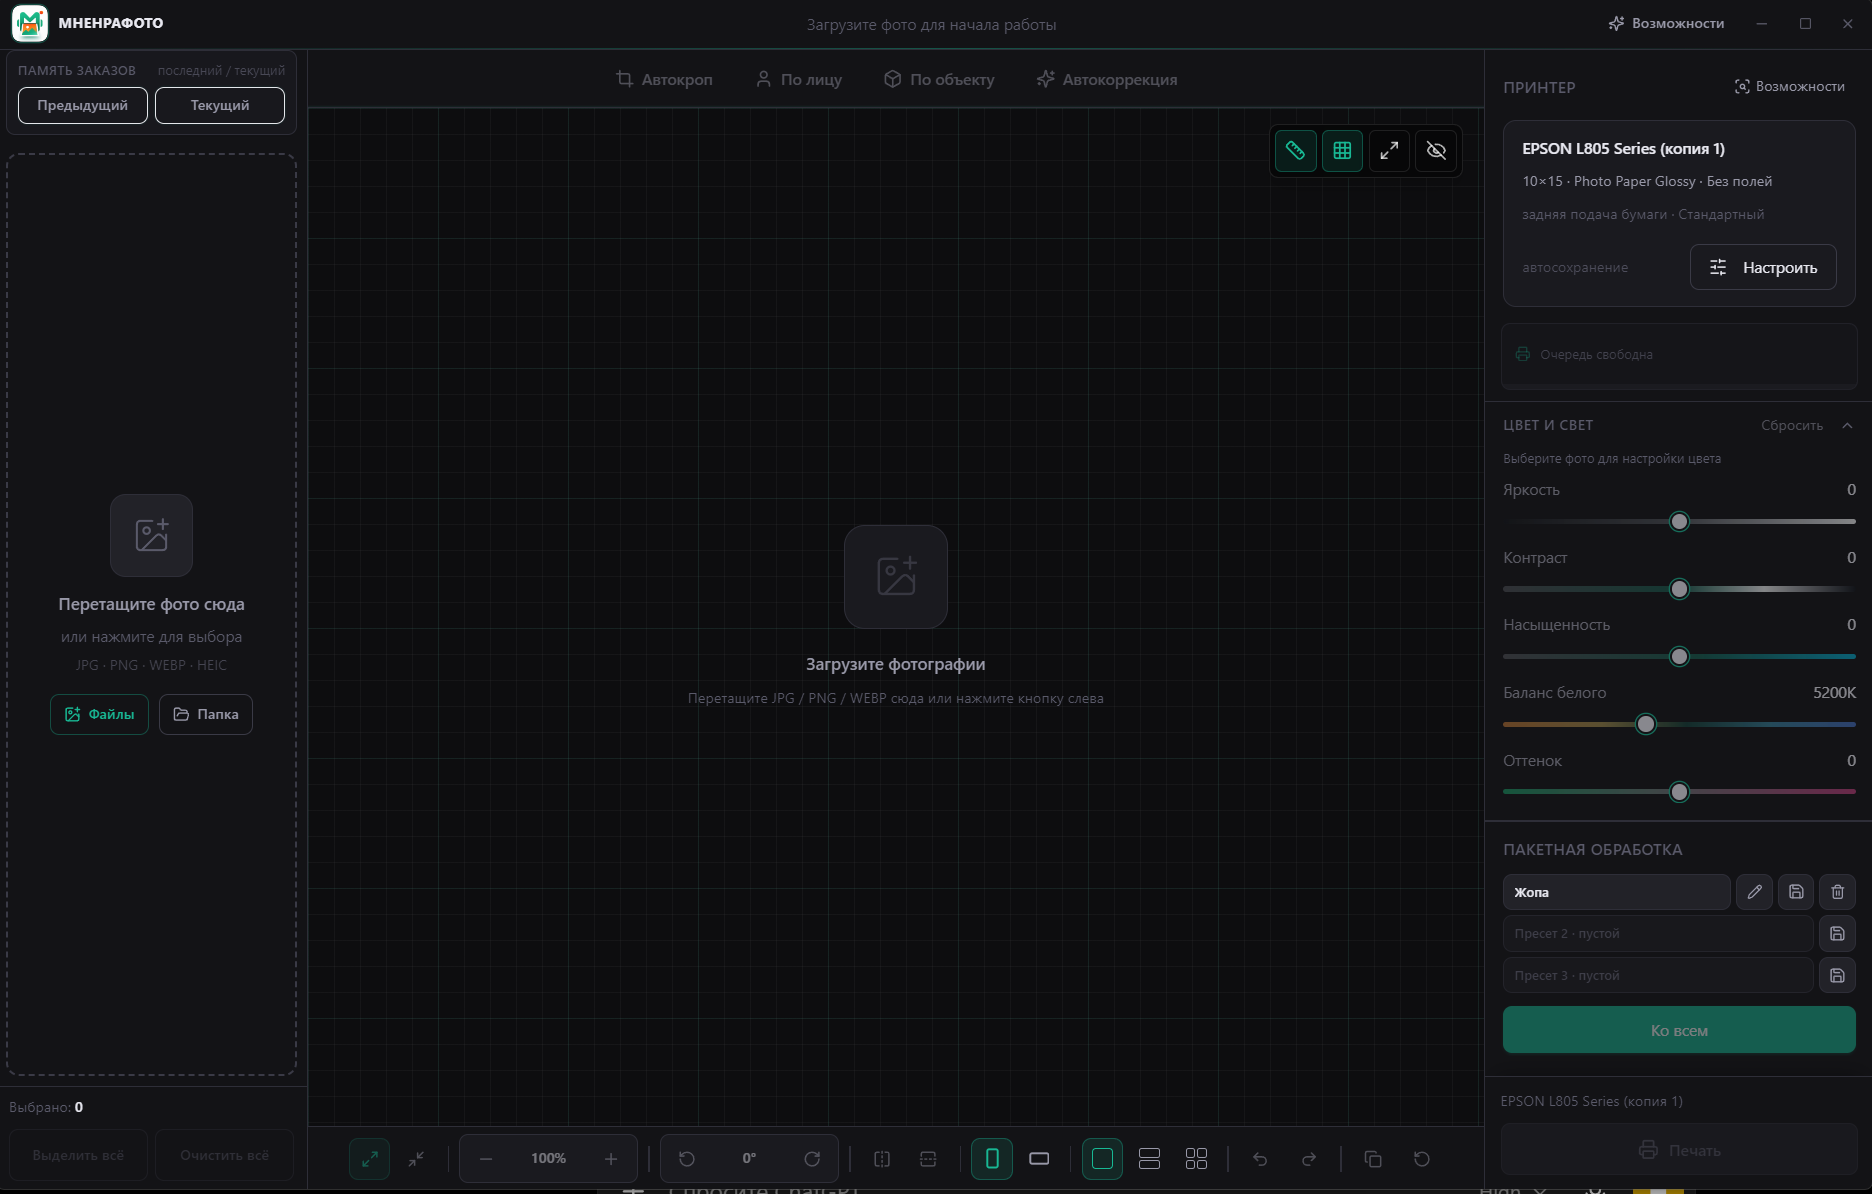1872x1194 pixels.
Task: Click the Предыдущий order button
Action: click(83, 105)
